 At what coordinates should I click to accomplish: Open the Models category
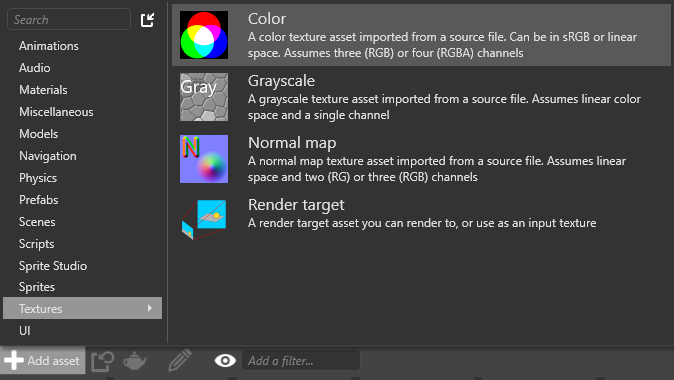pos(38,134)
